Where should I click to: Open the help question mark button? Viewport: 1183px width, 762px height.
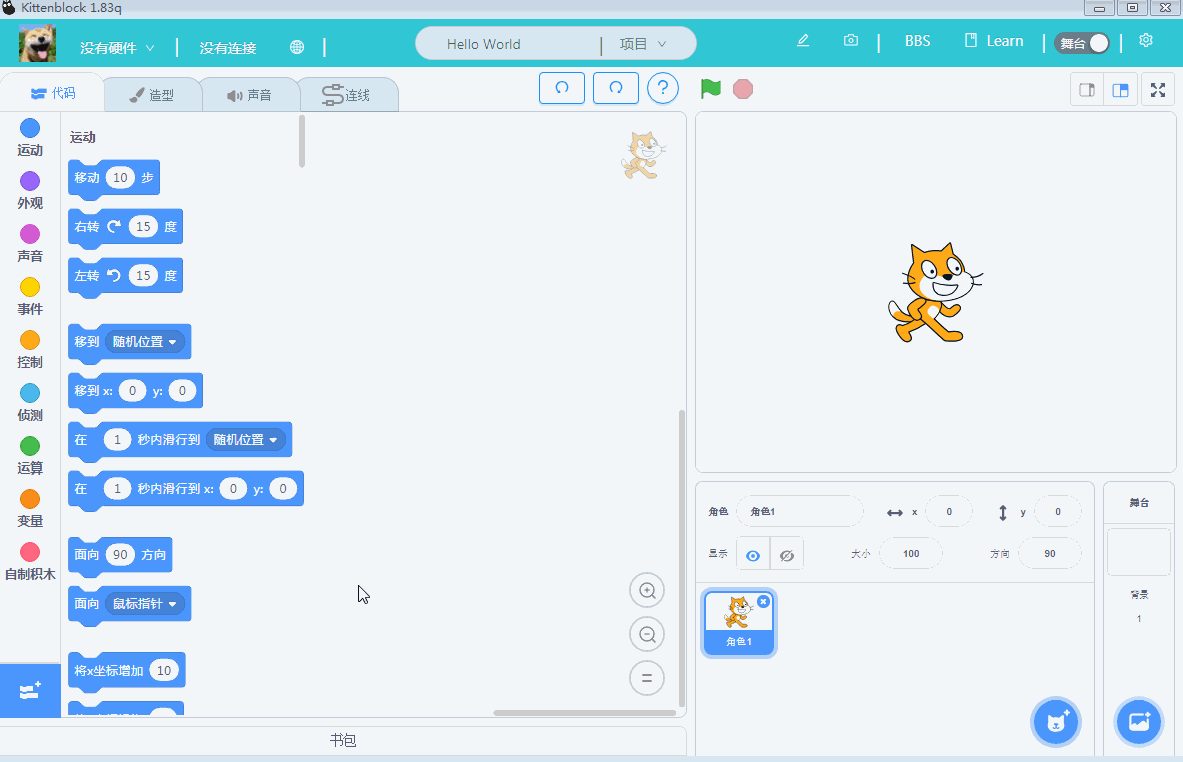662,88
